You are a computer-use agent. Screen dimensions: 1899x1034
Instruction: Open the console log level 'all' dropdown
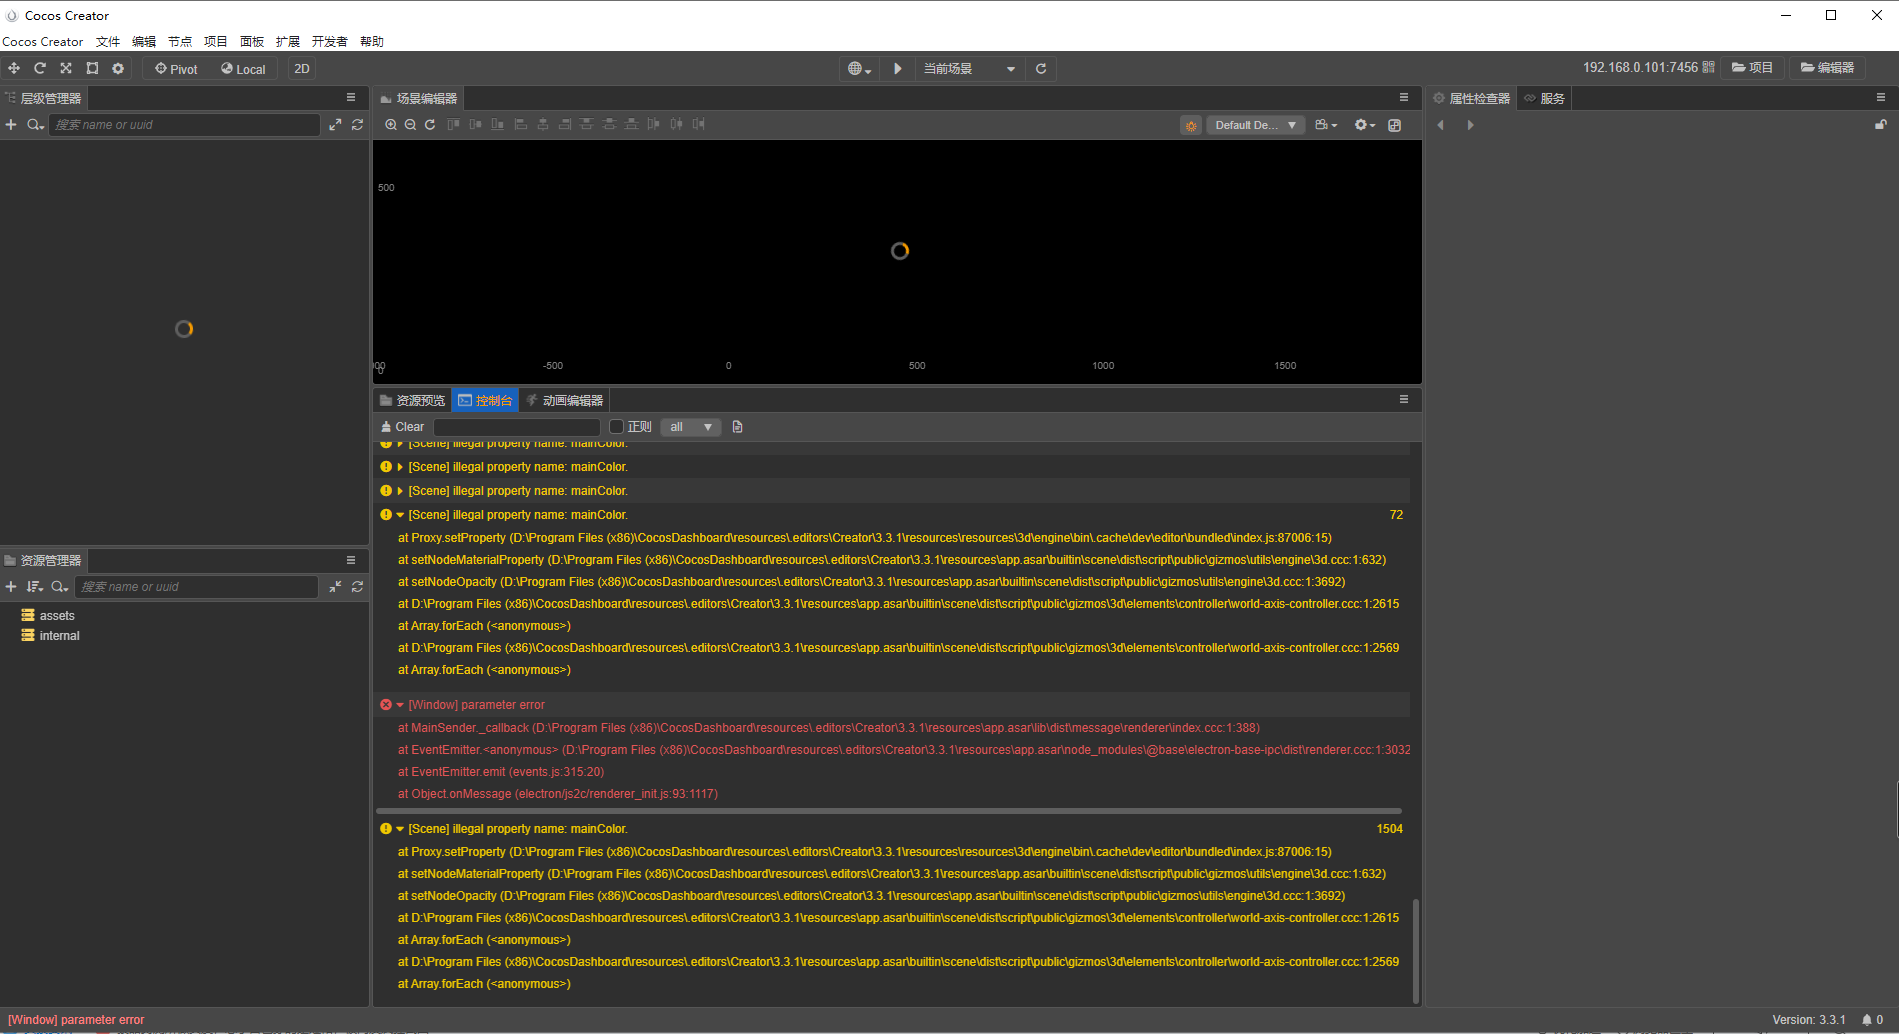coord(691,427)
